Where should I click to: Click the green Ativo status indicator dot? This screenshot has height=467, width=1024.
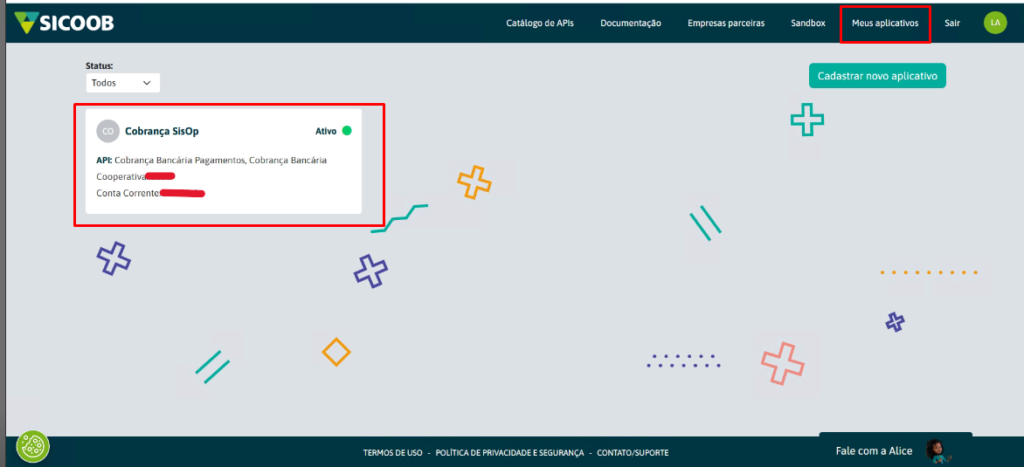click(347, 130)
